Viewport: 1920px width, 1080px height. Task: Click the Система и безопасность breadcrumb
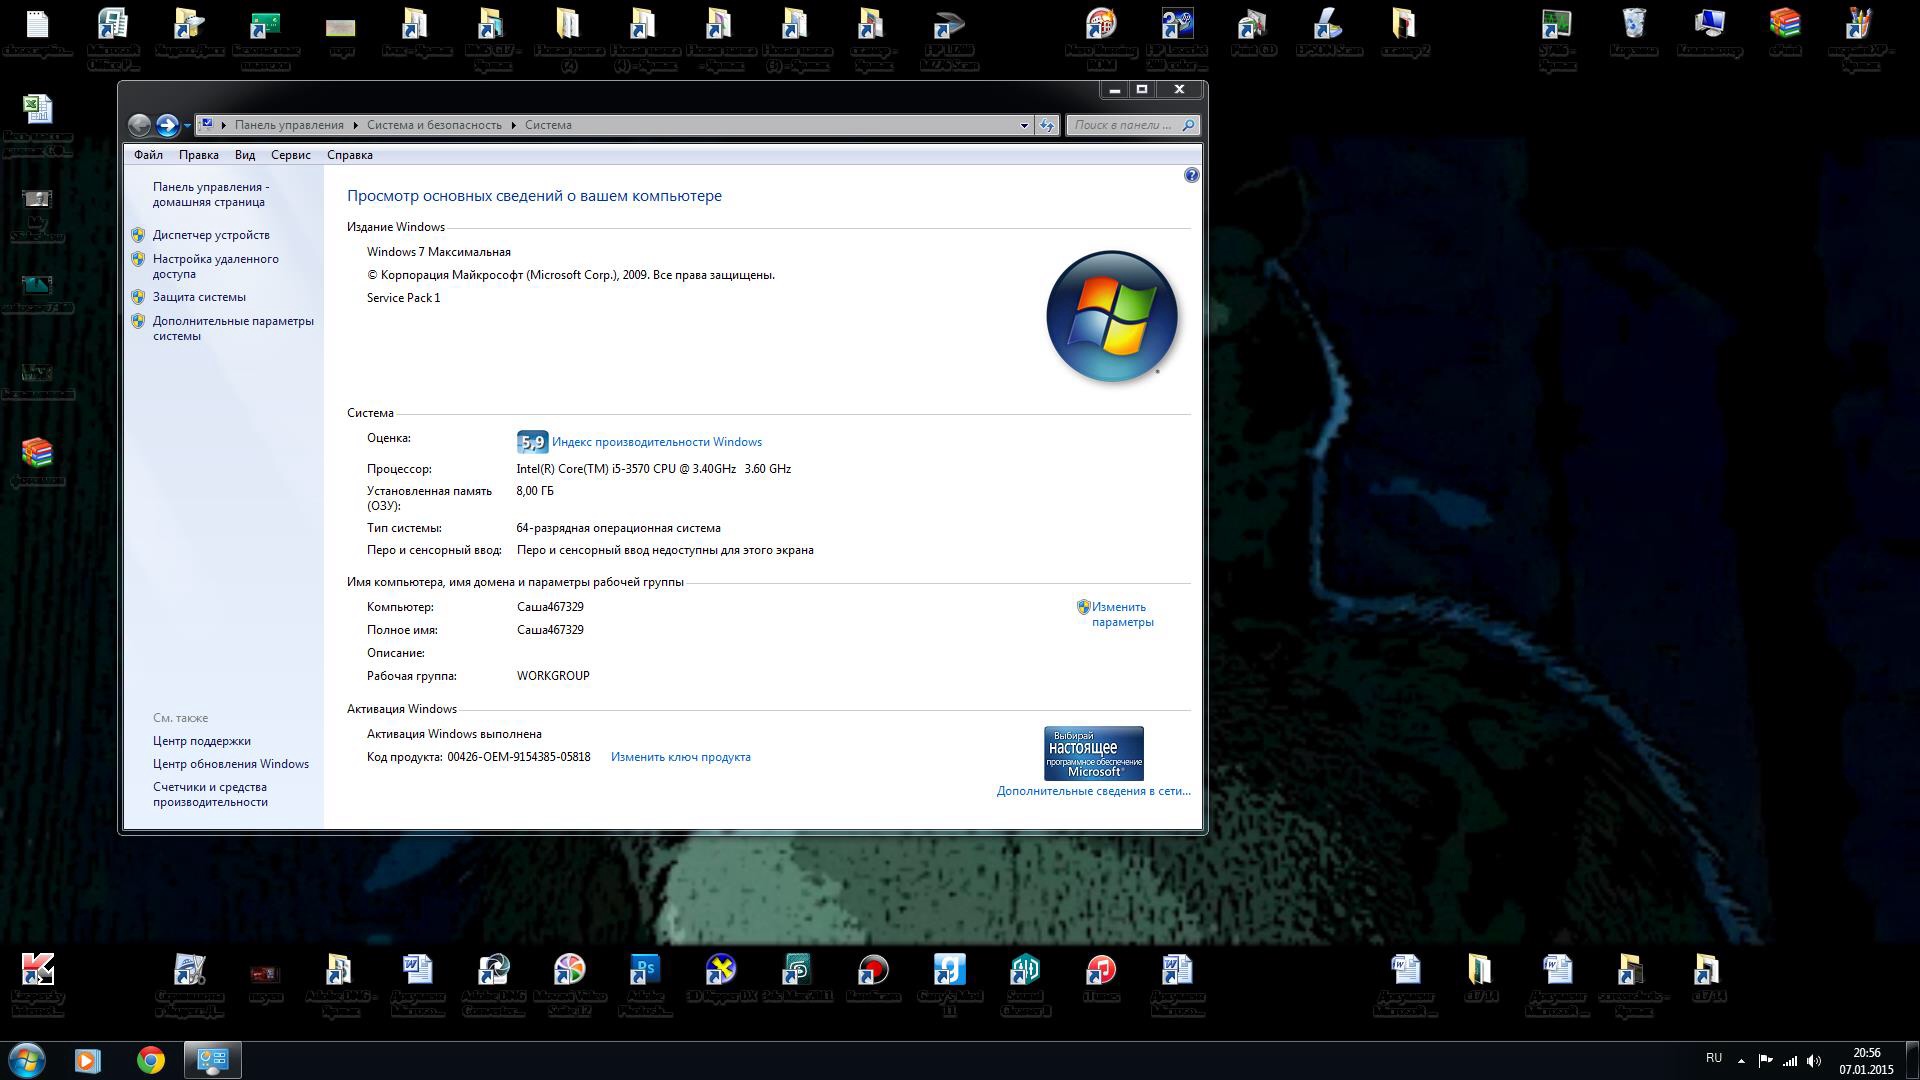pos(434,125)
